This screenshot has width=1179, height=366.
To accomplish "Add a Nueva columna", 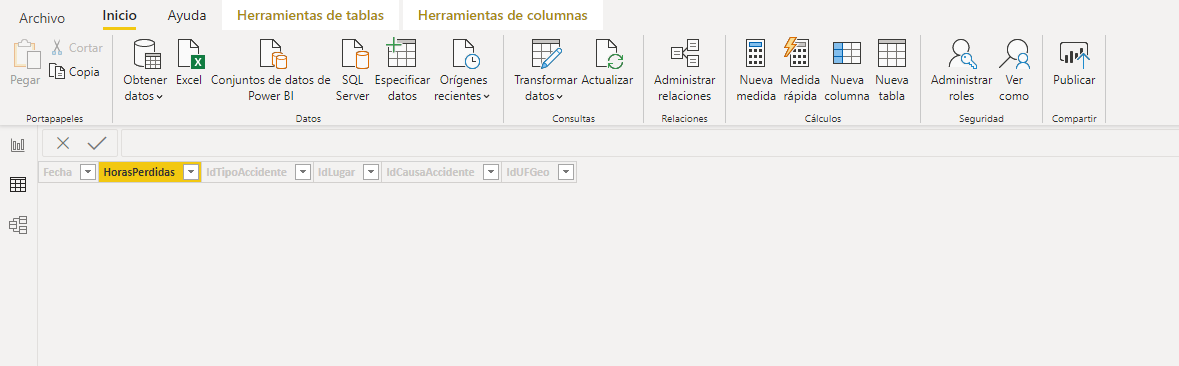I will pos(847,70).
